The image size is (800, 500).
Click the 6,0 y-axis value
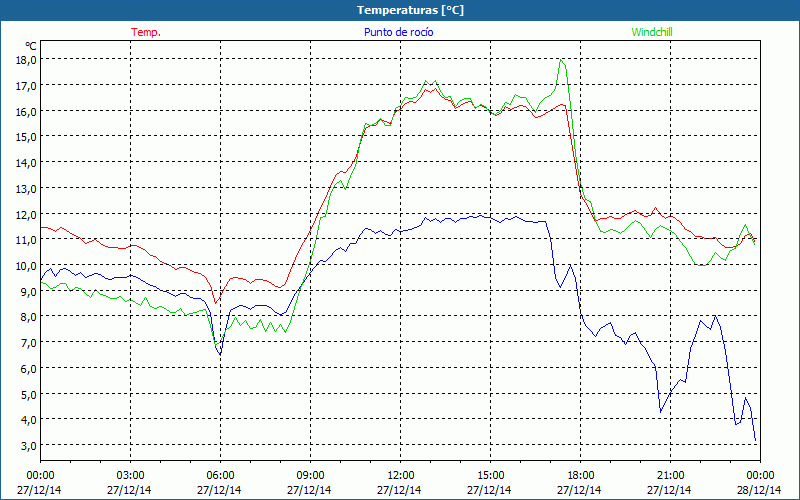[x=29, y=368]
